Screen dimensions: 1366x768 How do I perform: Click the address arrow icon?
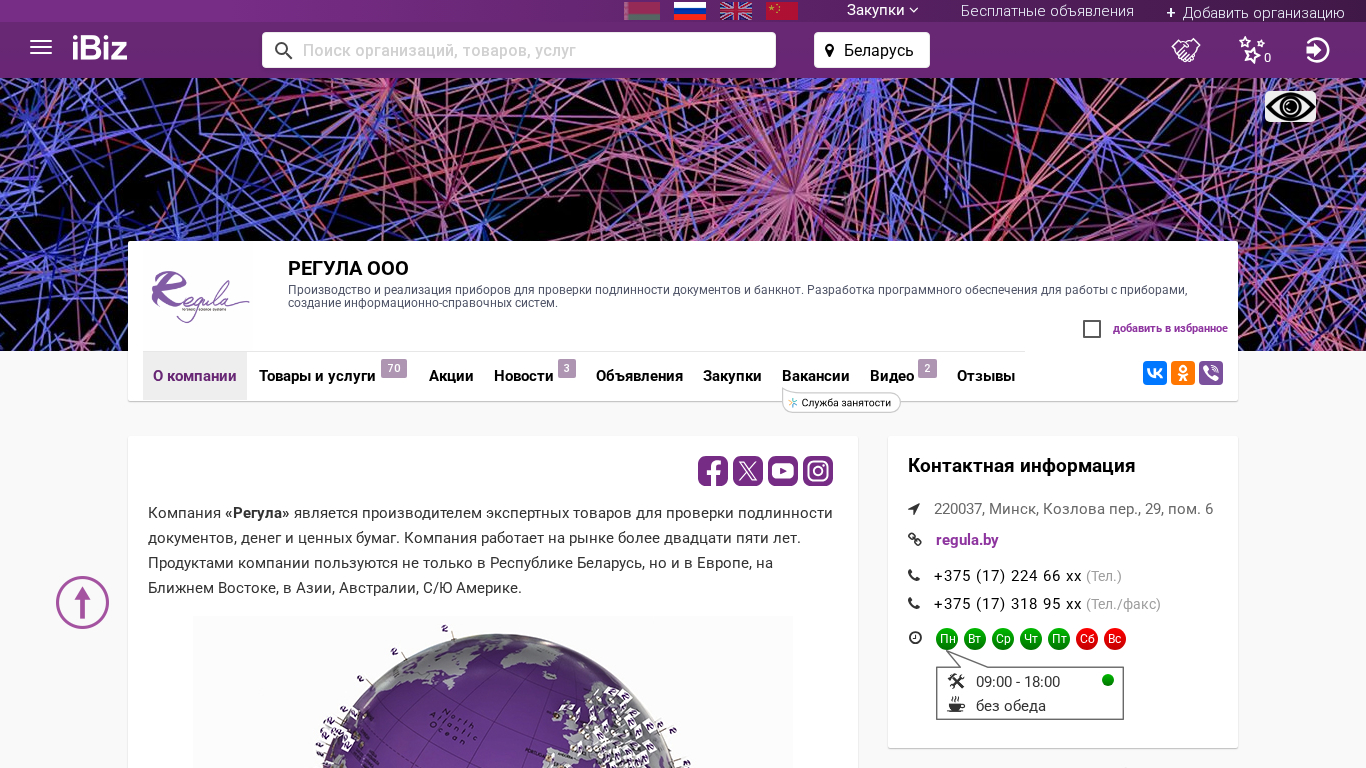click(914, 509)
